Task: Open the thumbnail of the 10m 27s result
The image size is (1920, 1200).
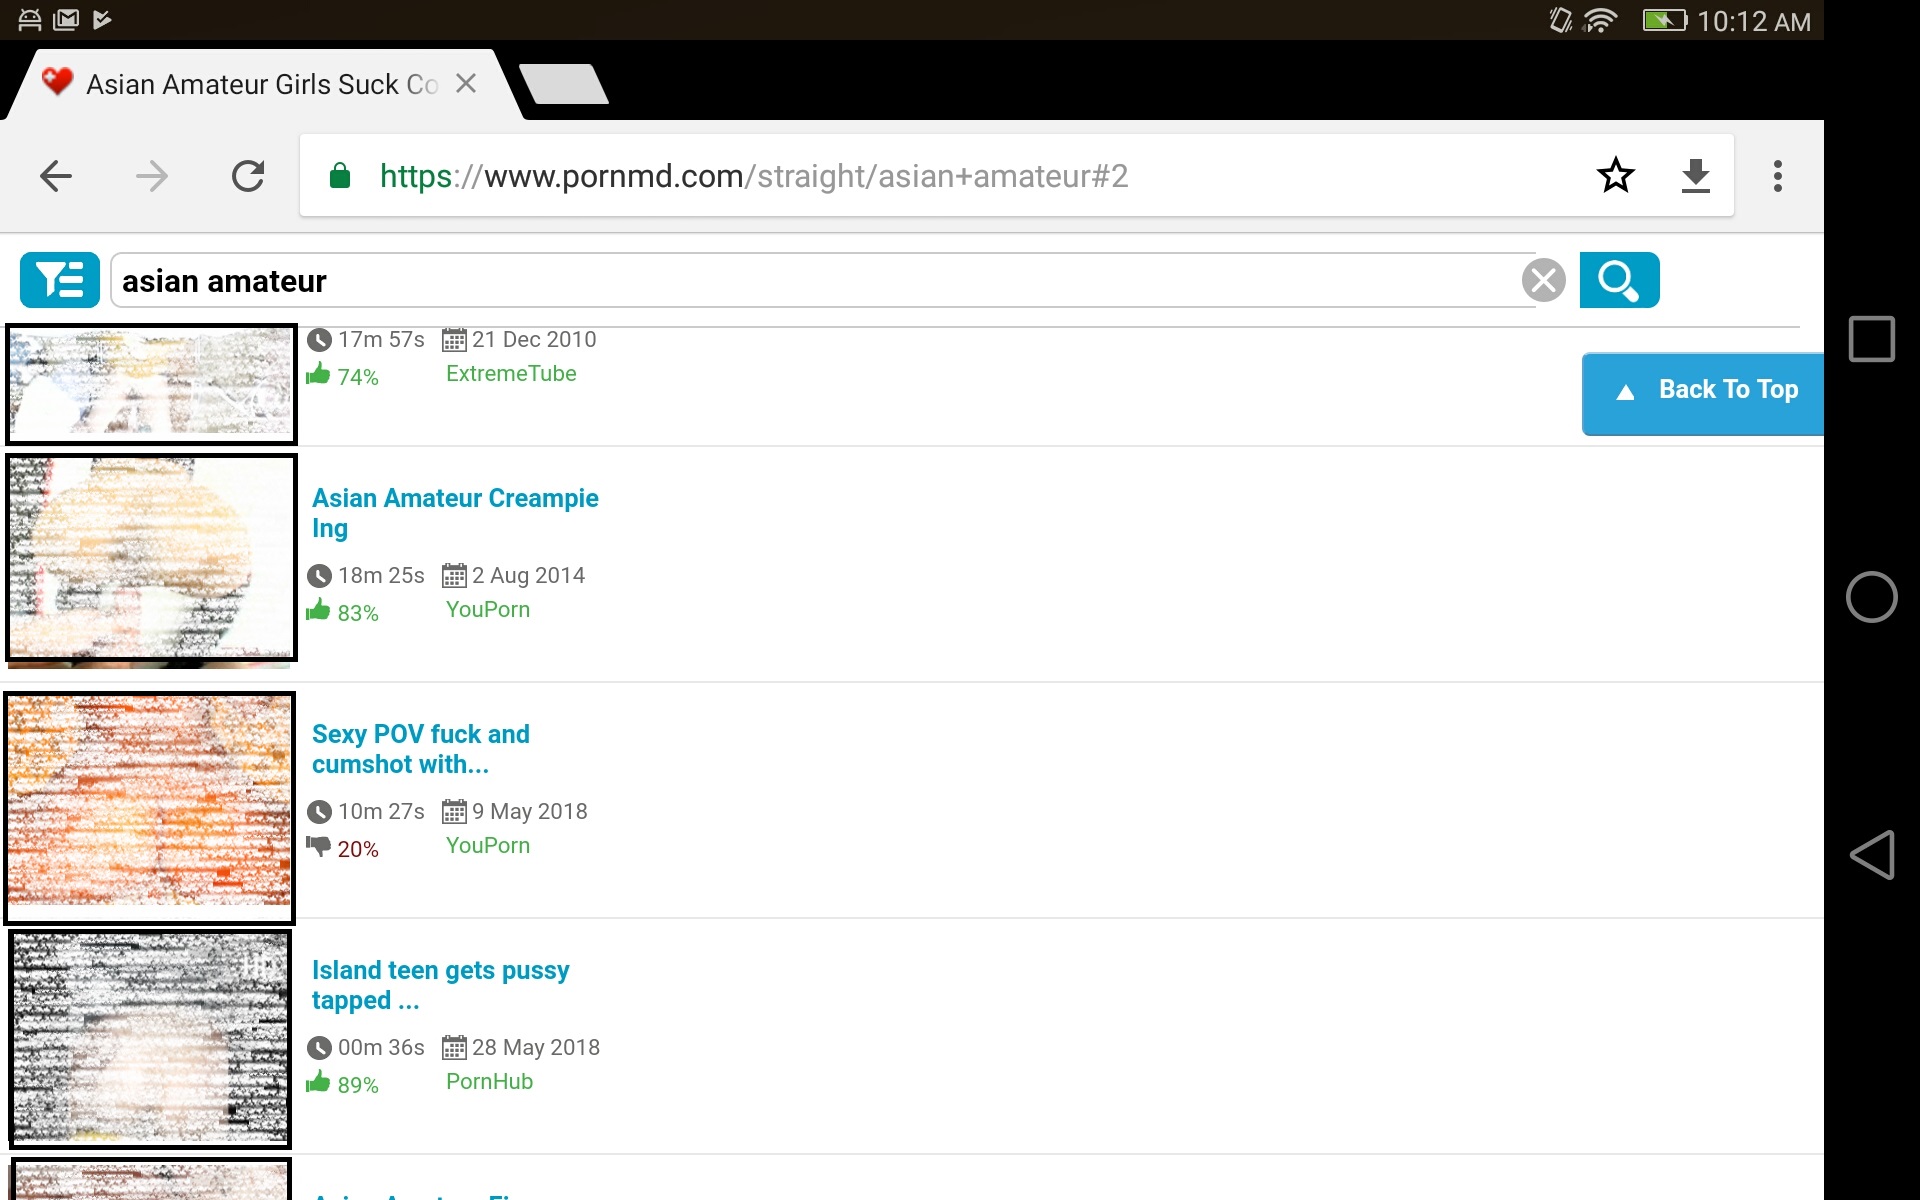Action: point(150,808)
